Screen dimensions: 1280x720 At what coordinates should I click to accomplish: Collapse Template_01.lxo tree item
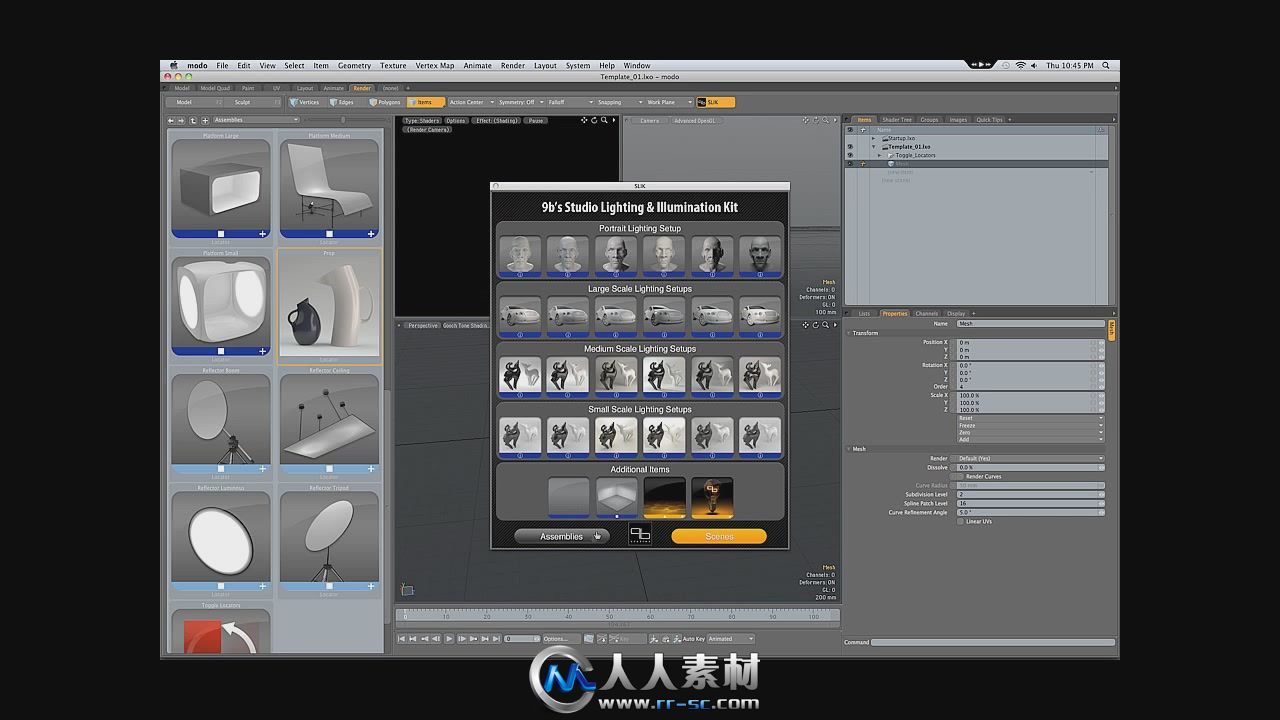tap(874, 147)
